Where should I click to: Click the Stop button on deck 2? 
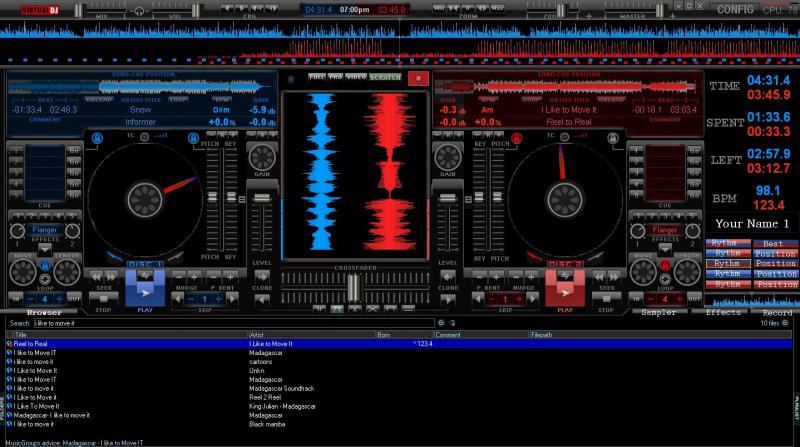pyautogui.click(x=607, y=295)
